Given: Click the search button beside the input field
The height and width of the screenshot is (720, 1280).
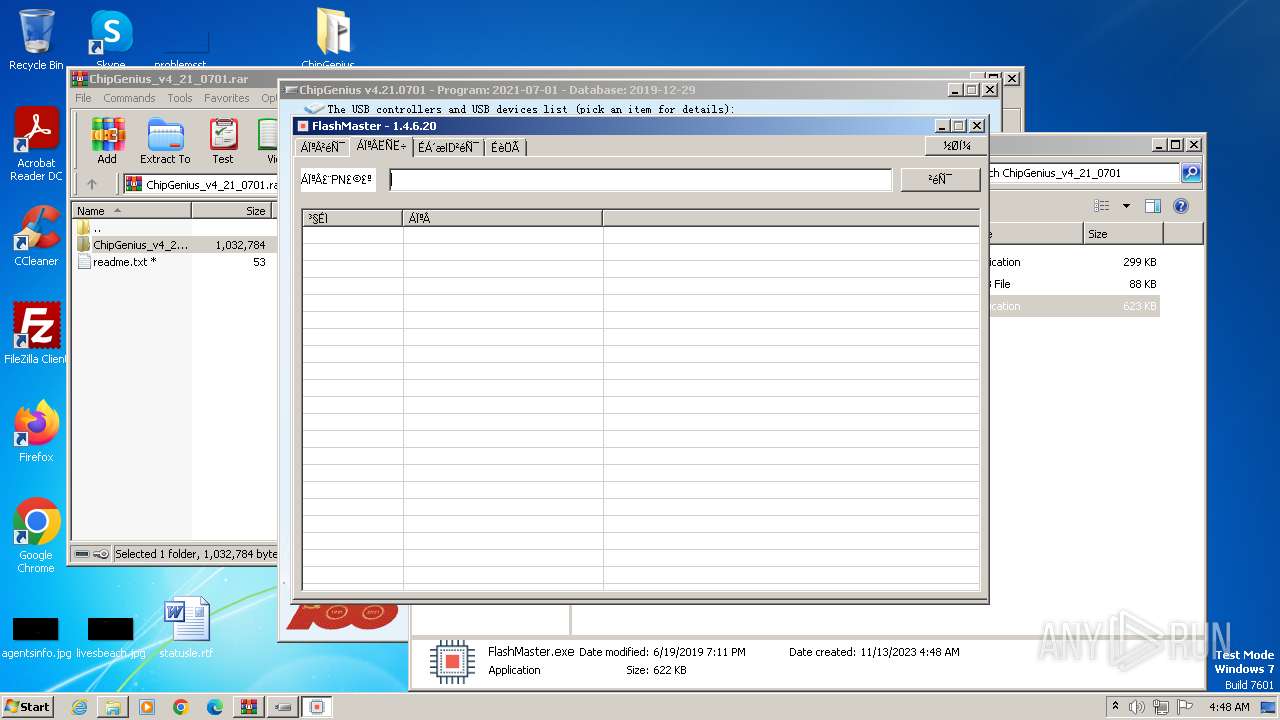Looking at the screenshot, I should (940, 179).
